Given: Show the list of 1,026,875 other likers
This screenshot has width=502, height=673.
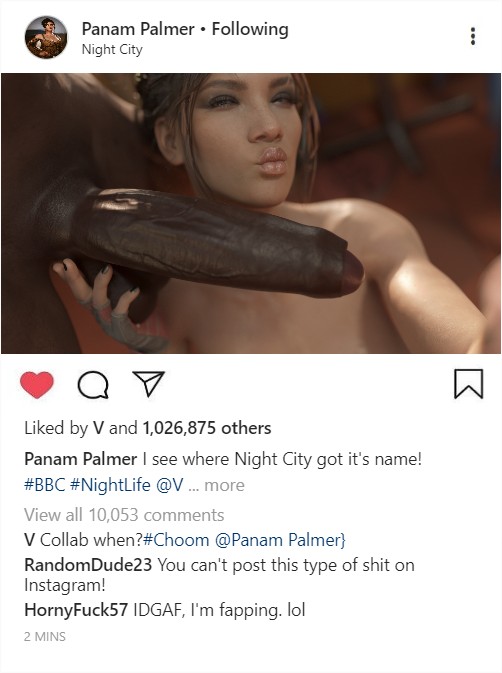Looking at the screenshot, I should coord(207,428).
